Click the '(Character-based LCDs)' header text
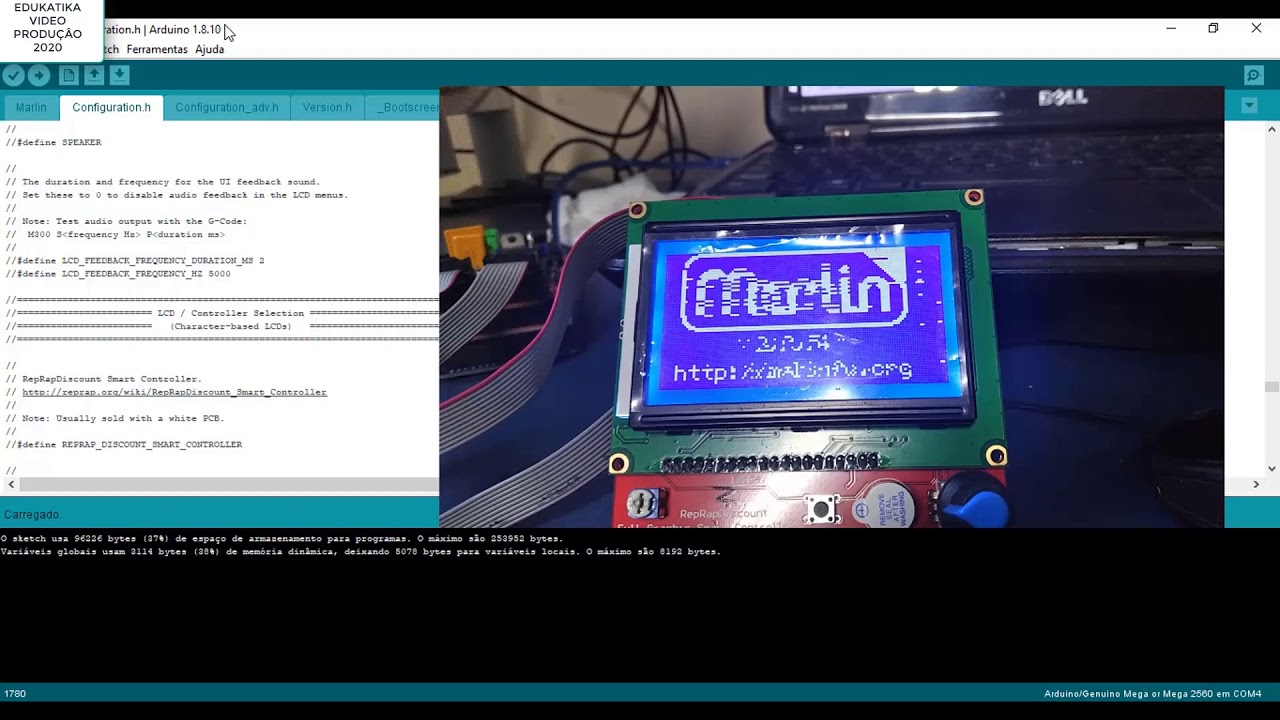1280x720 pixels. (x=230, y=326)
